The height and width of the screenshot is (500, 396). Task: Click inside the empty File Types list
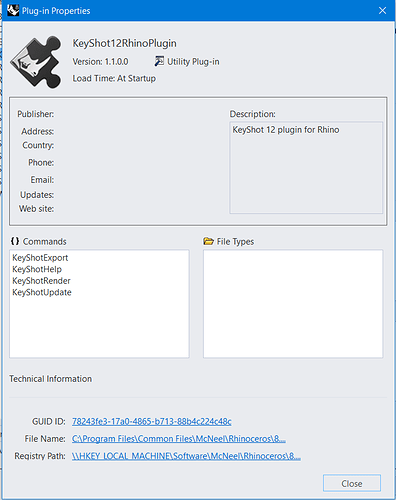point(293,304)
